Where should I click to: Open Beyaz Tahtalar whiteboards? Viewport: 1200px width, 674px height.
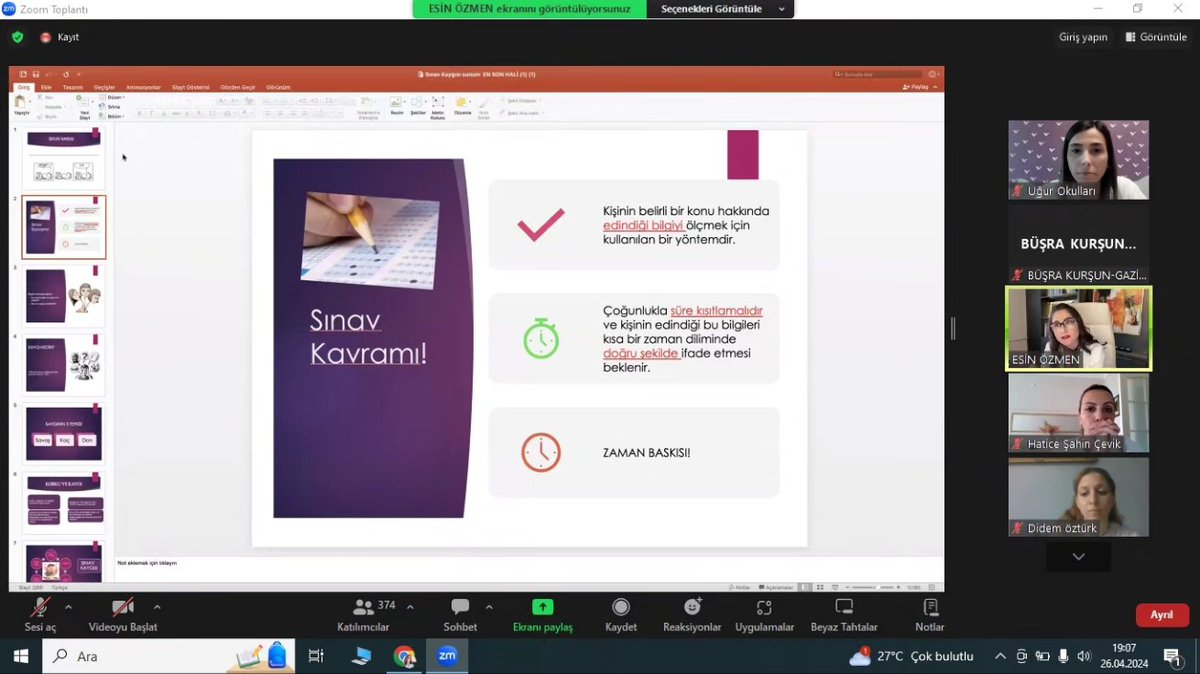click(x=844, y=615)
